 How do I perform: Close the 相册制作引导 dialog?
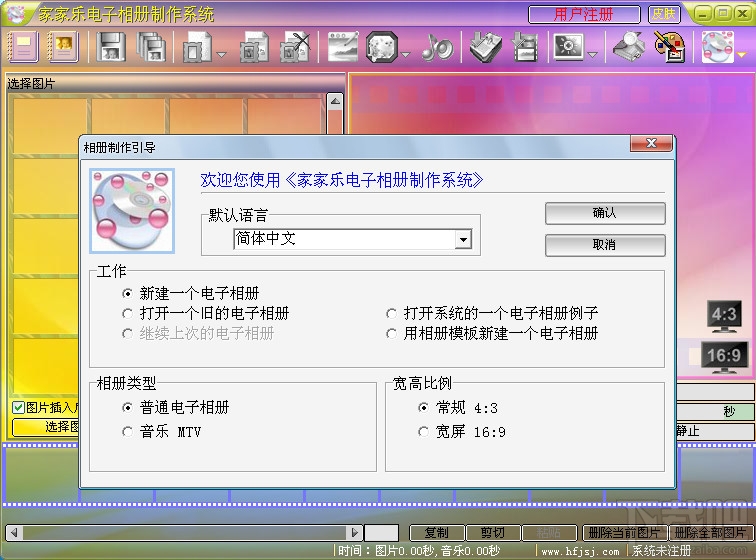click(651, 143)
